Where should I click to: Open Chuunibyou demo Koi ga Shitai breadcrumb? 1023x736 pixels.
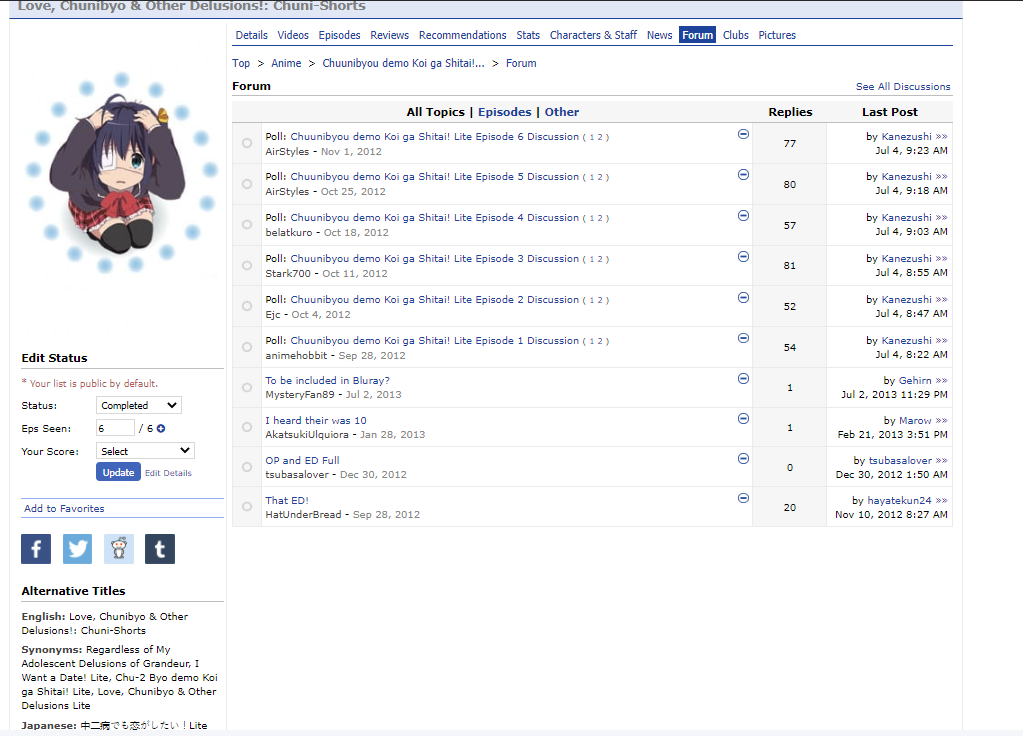403,63
